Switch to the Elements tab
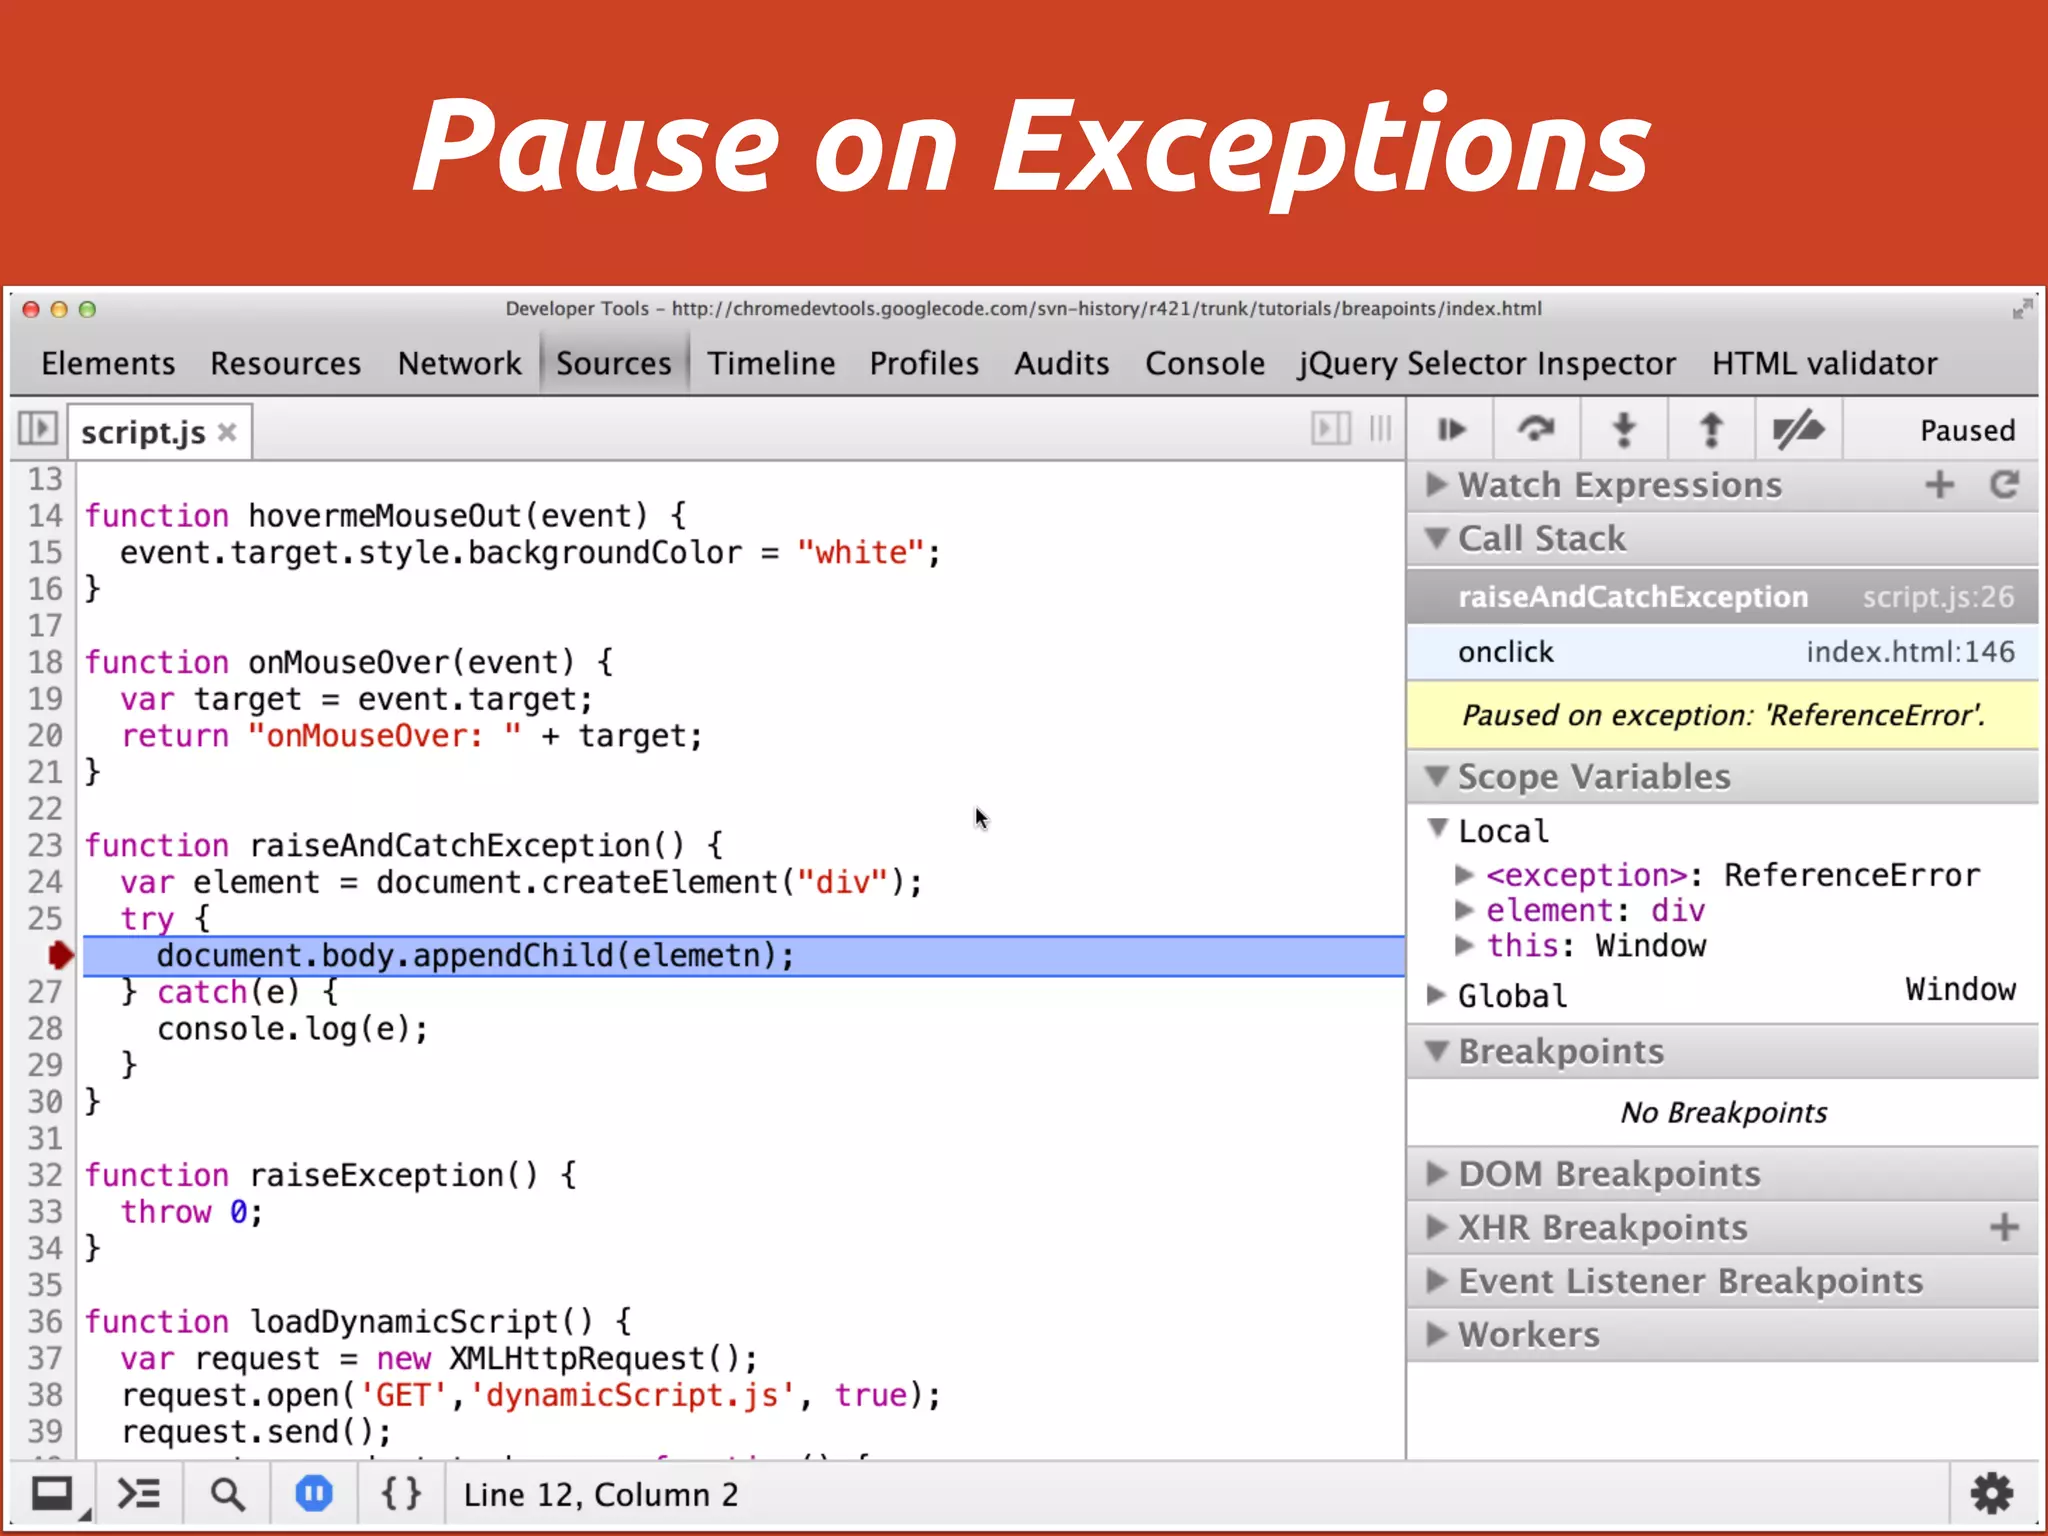This screenshot has height=1536, width=2048. point(108,363)
